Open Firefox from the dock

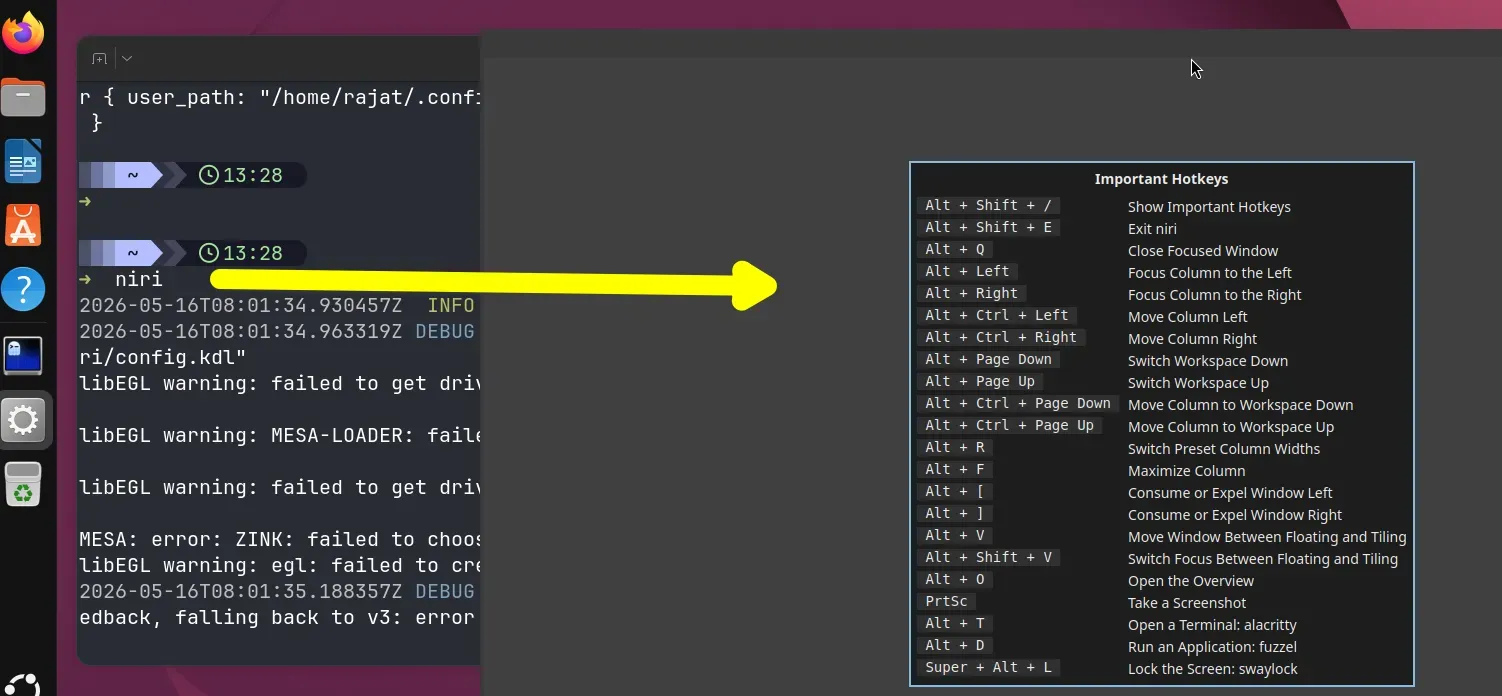pos(23,33)
